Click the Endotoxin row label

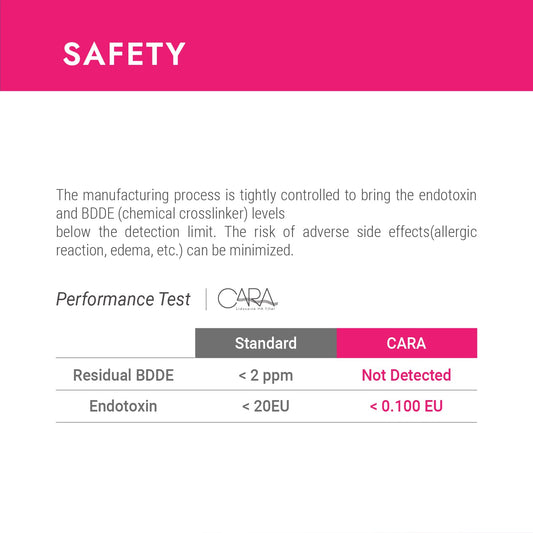point(123,406)
